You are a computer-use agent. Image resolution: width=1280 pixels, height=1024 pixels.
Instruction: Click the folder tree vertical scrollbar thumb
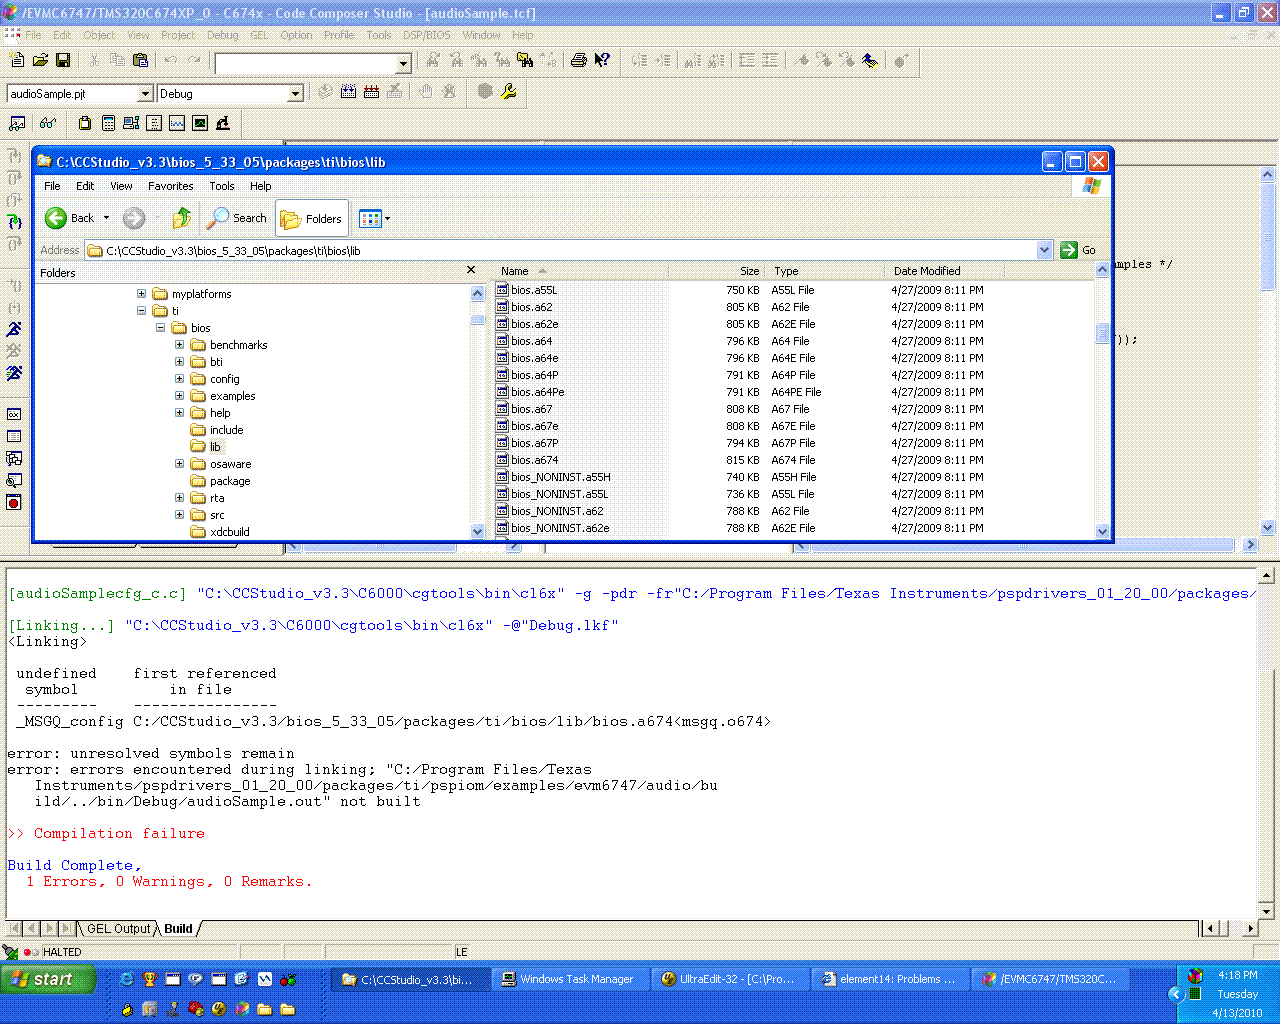point(477,320)
